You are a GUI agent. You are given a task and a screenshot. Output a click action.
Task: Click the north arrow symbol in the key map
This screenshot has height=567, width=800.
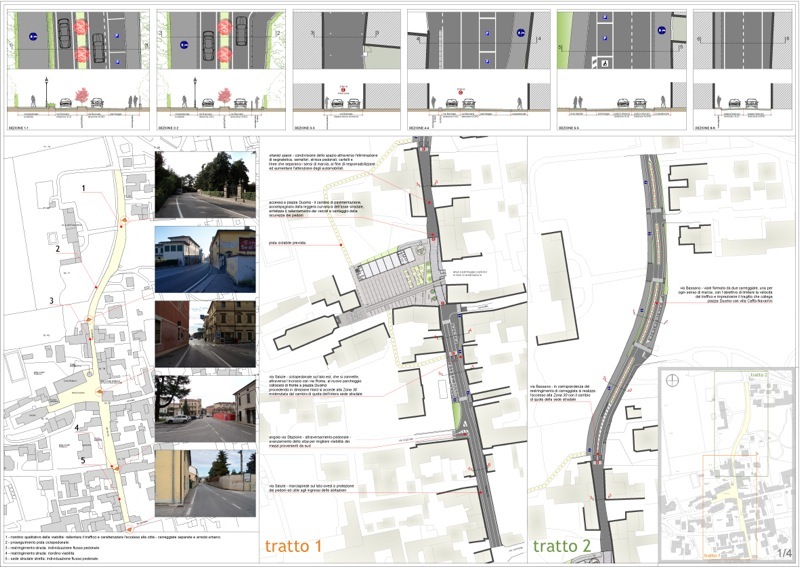pos(672,380)
